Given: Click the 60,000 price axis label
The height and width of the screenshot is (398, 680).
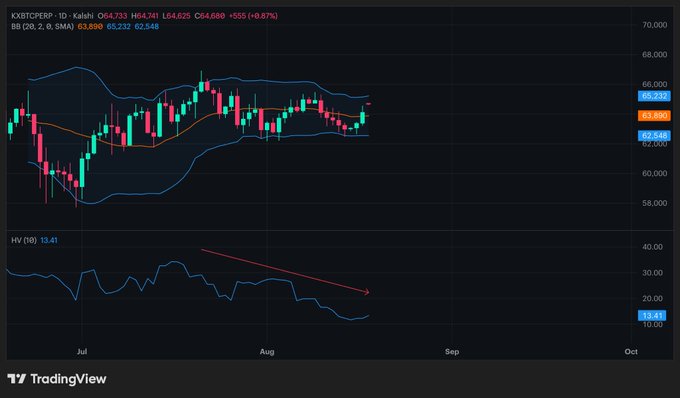Looking at the screenshot, I should pos(654,173).
